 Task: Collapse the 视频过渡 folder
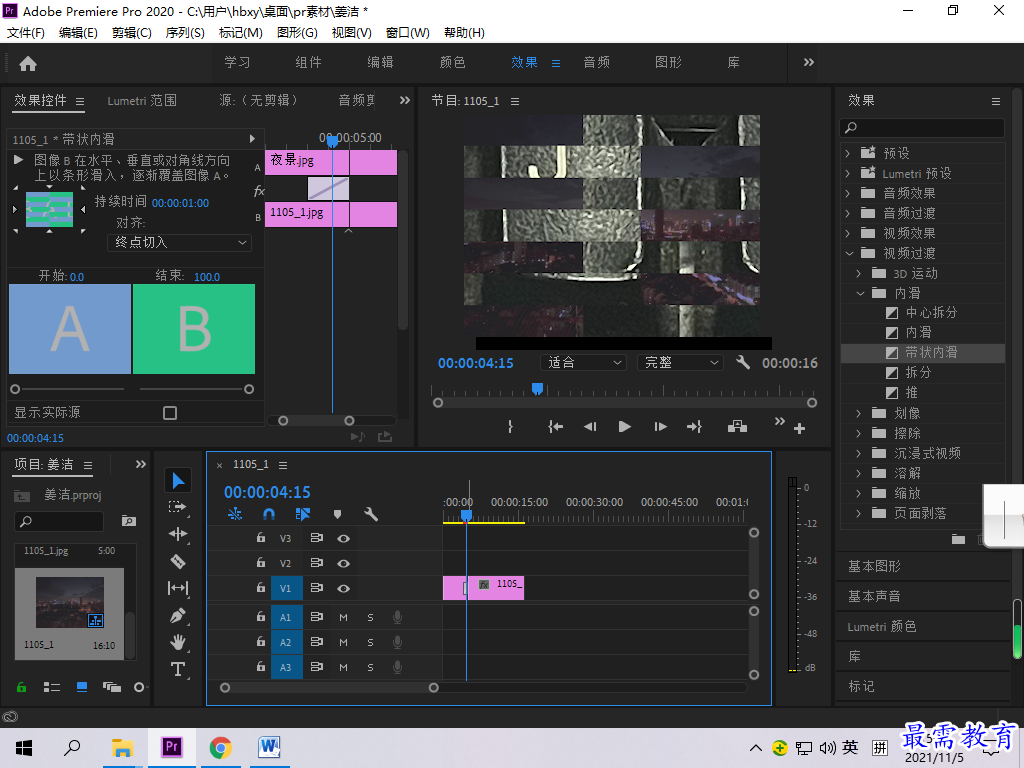pyautogui.click(x=848, y=253)
